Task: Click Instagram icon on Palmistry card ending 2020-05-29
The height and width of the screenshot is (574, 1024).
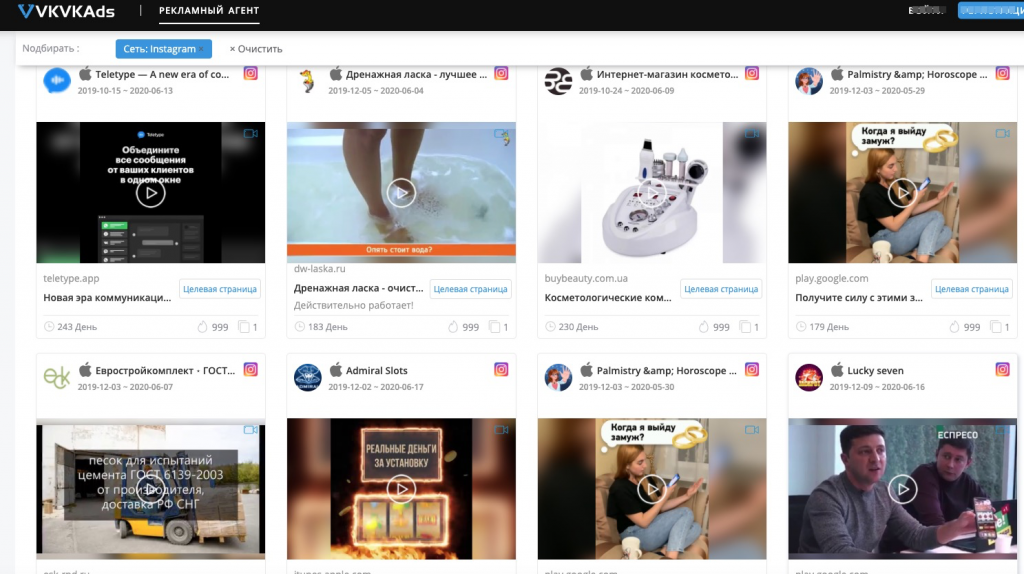Action: pyautogui.click(x=1002, y=73)
